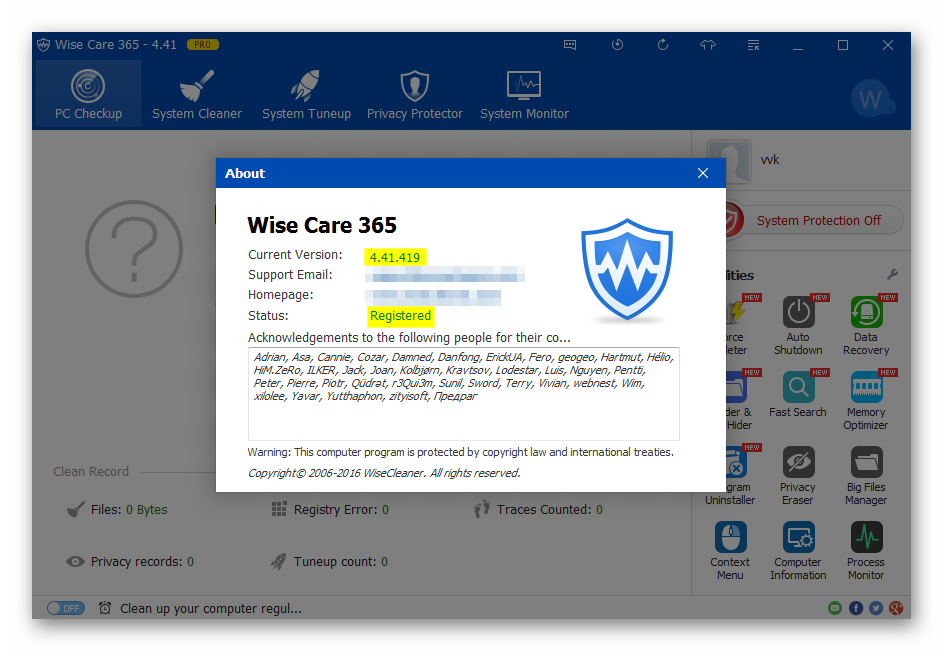Click the Registered status value
Image resolution: width=943 pixels, height=651 pixels.
[x=401, y=316]
